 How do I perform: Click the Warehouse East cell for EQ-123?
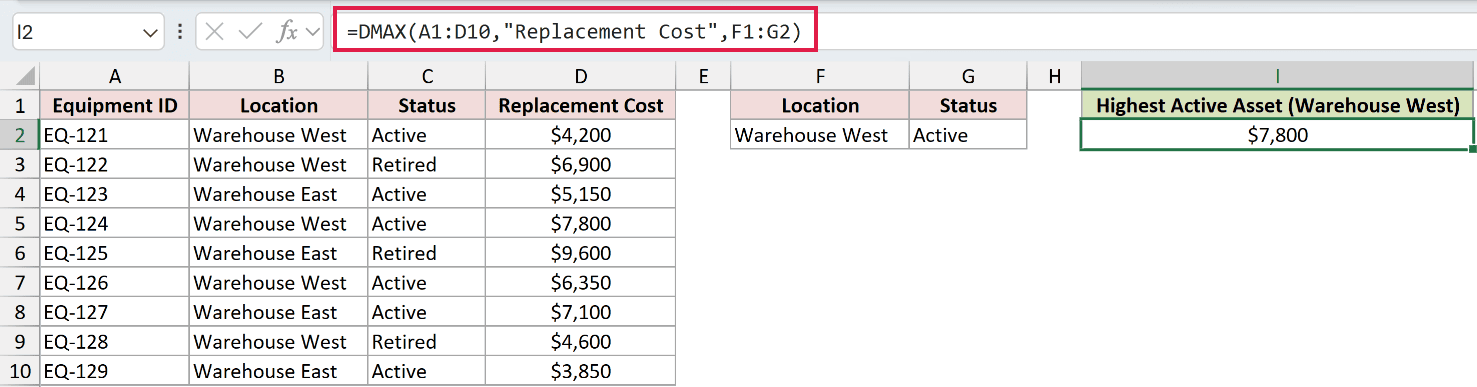point(279,194)
